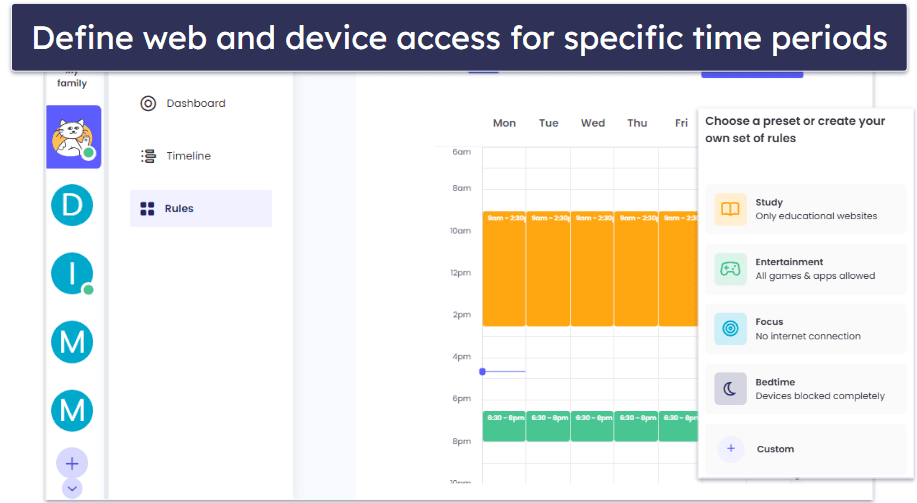Screen dimensions: 917x503
Task: Select the Focus preset
Action: pyautogui.click(x=805, y=329)
